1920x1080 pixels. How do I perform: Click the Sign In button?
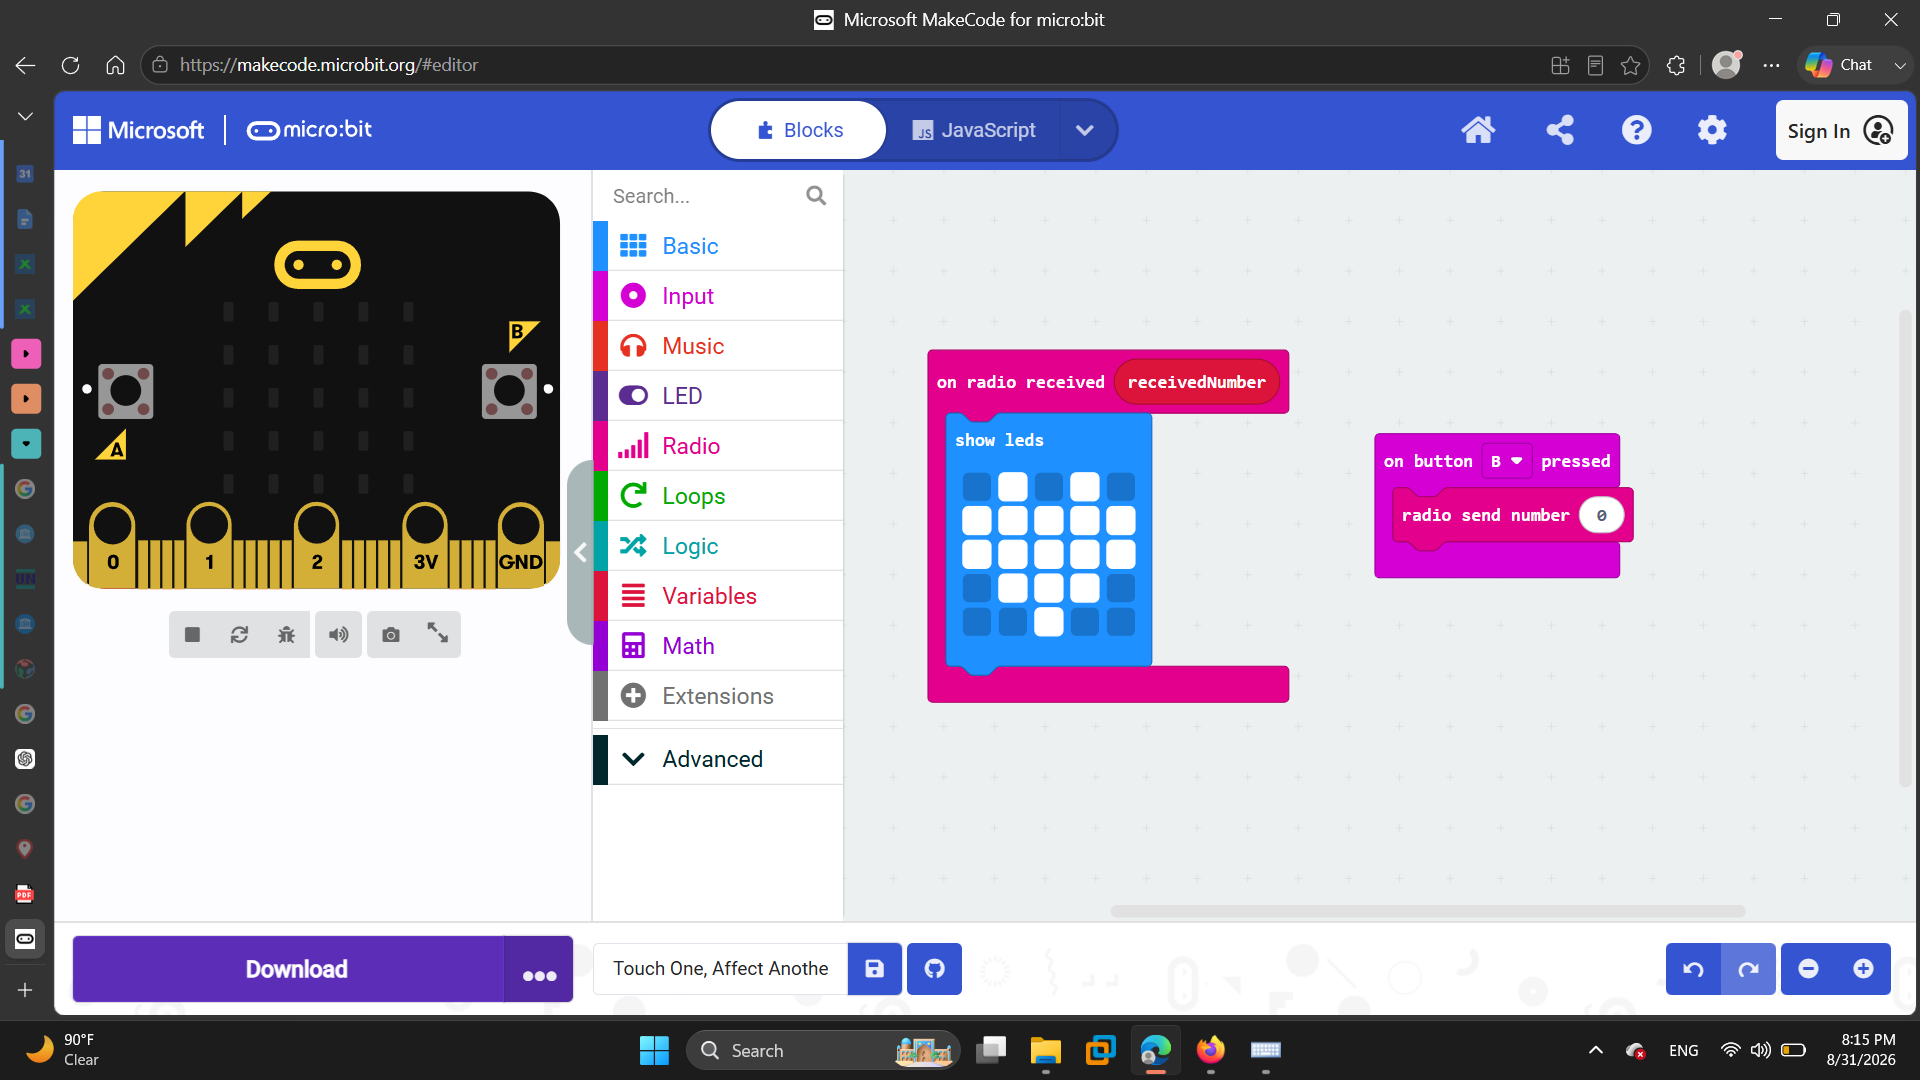click(x=1841, y=130)
